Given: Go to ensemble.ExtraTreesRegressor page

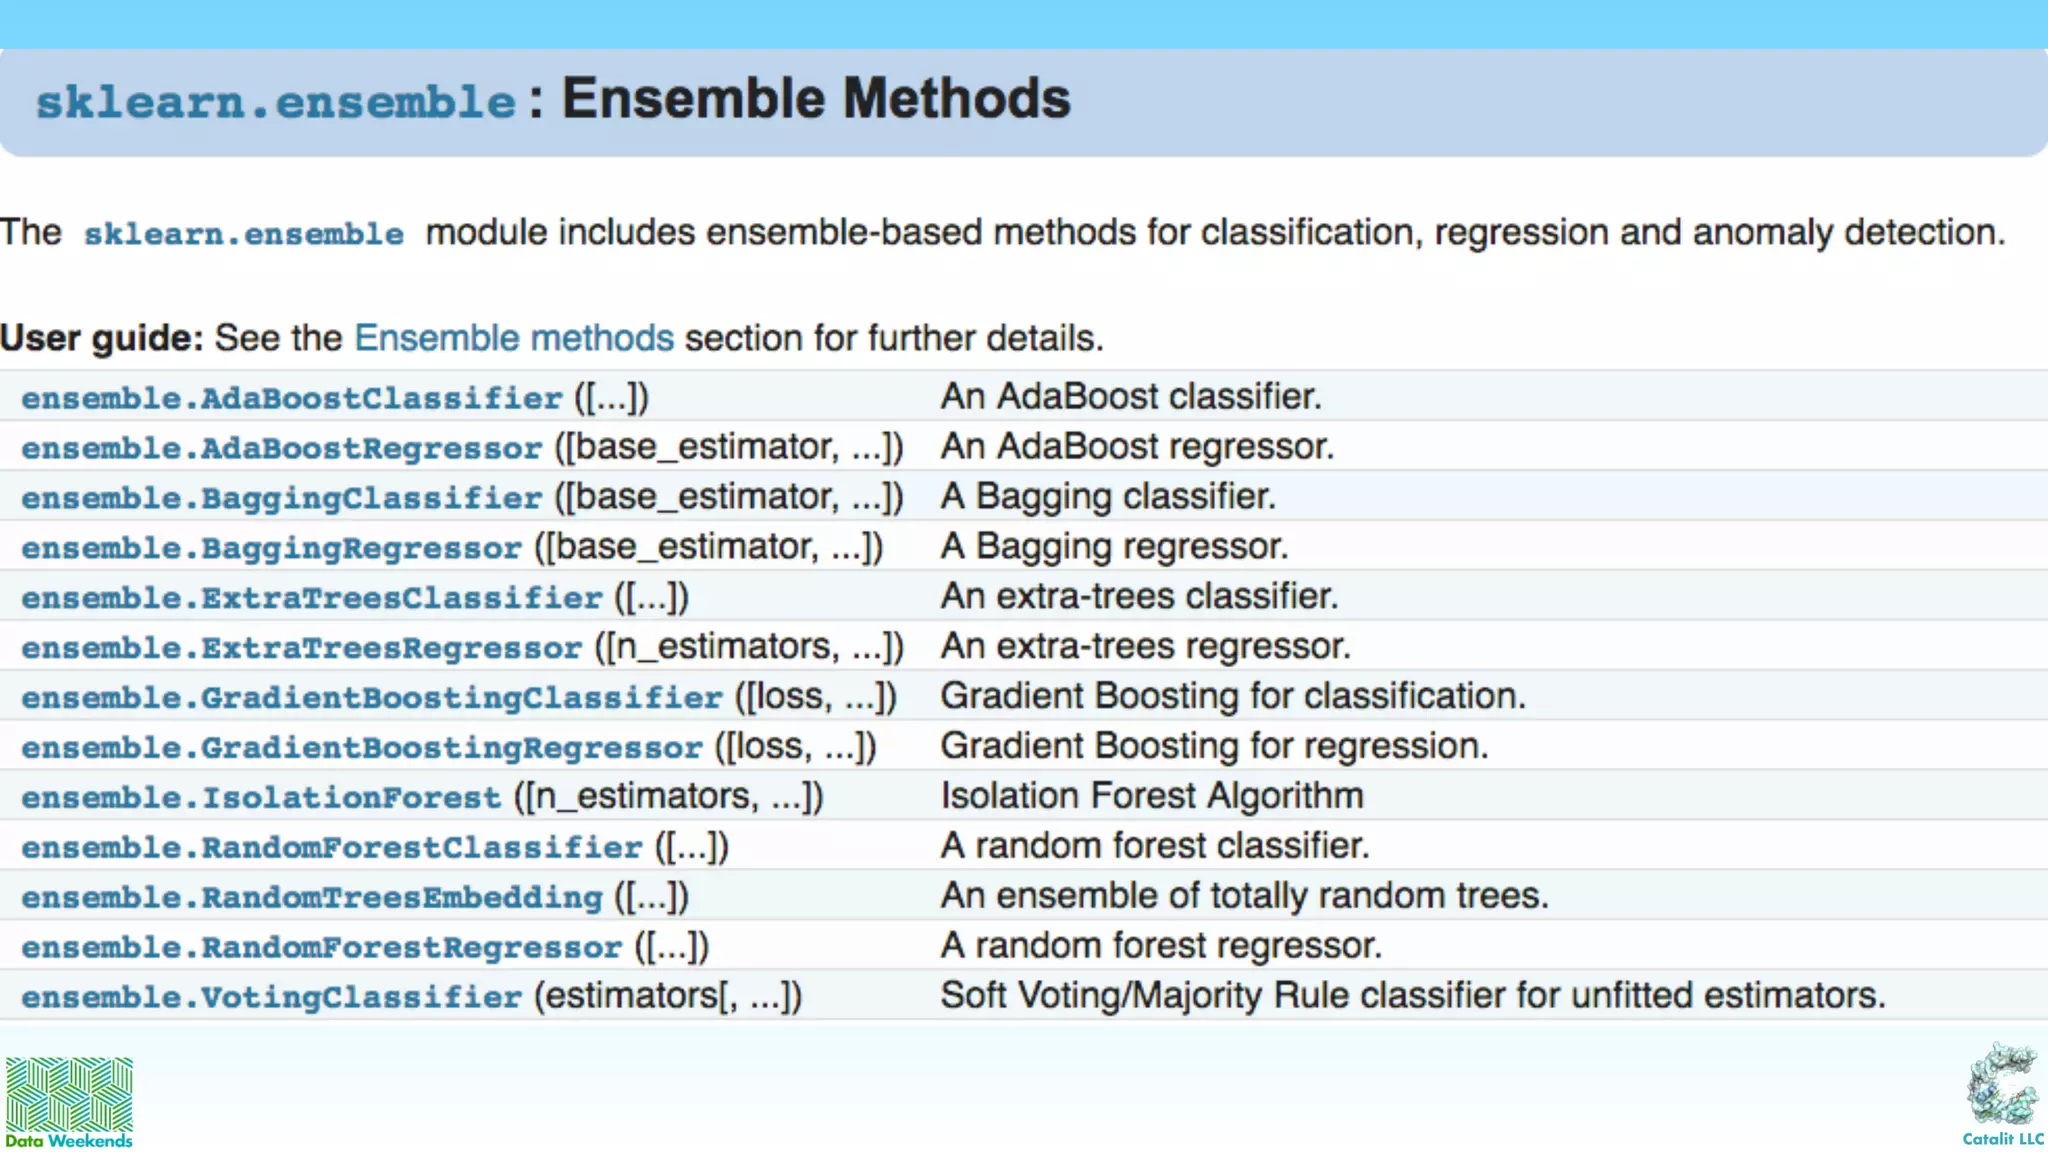Looking at the screenshot, I should 301,648.
